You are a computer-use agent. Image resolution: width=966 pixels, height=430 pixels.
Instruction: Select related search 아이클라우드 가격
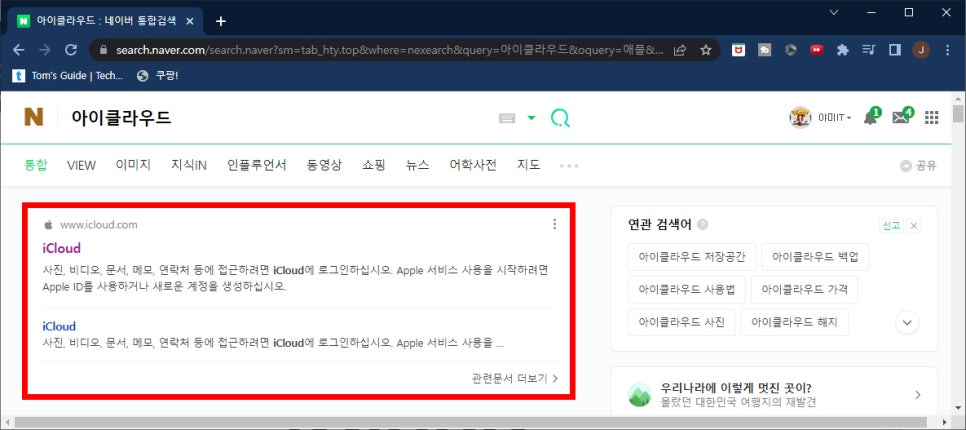point(805,290)
